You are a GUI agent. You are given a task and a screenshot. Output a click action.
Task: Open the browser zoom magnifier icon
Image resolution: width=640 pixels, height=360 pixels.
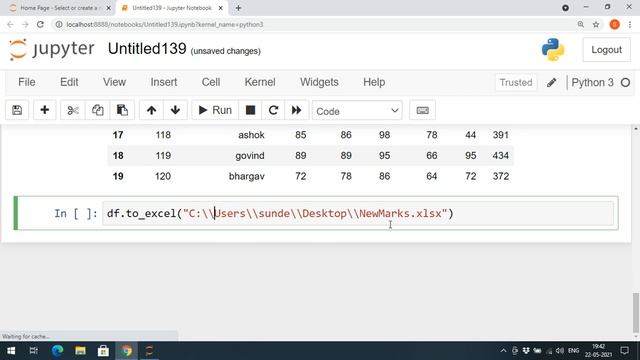(x=580, y=24)
